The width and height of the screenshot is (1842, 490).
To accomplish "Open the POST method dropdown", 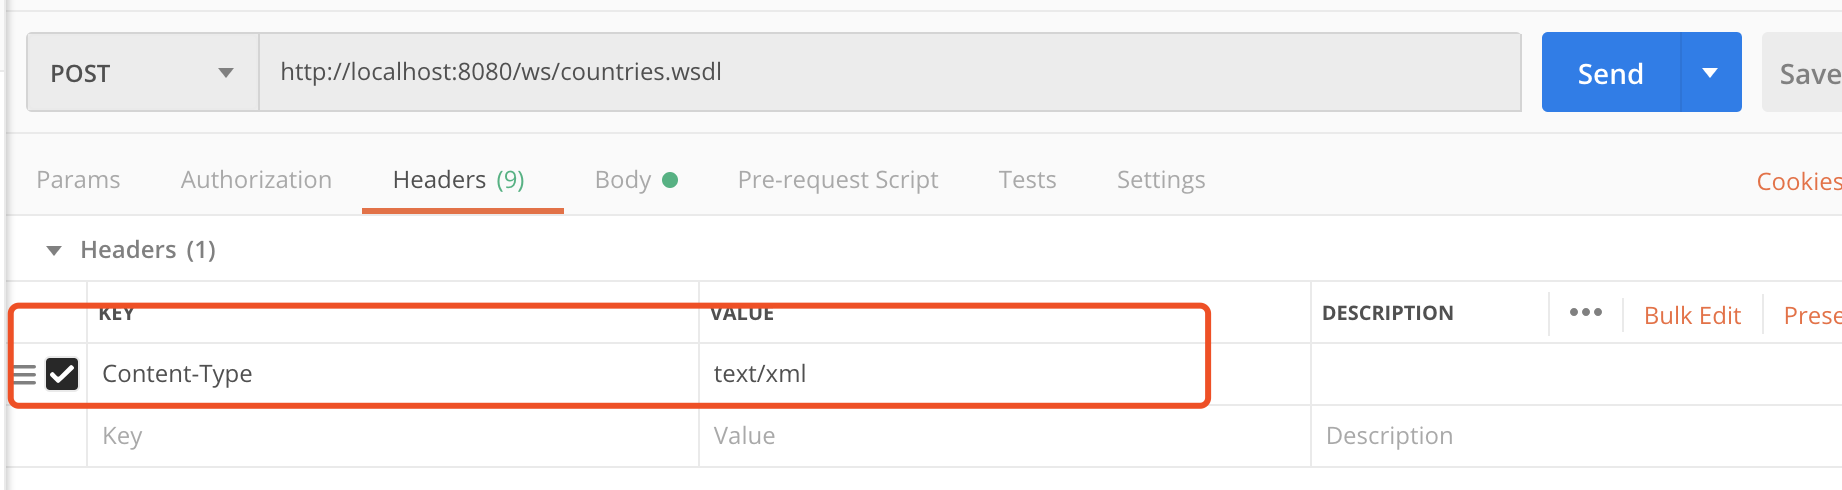I will 142,73.
